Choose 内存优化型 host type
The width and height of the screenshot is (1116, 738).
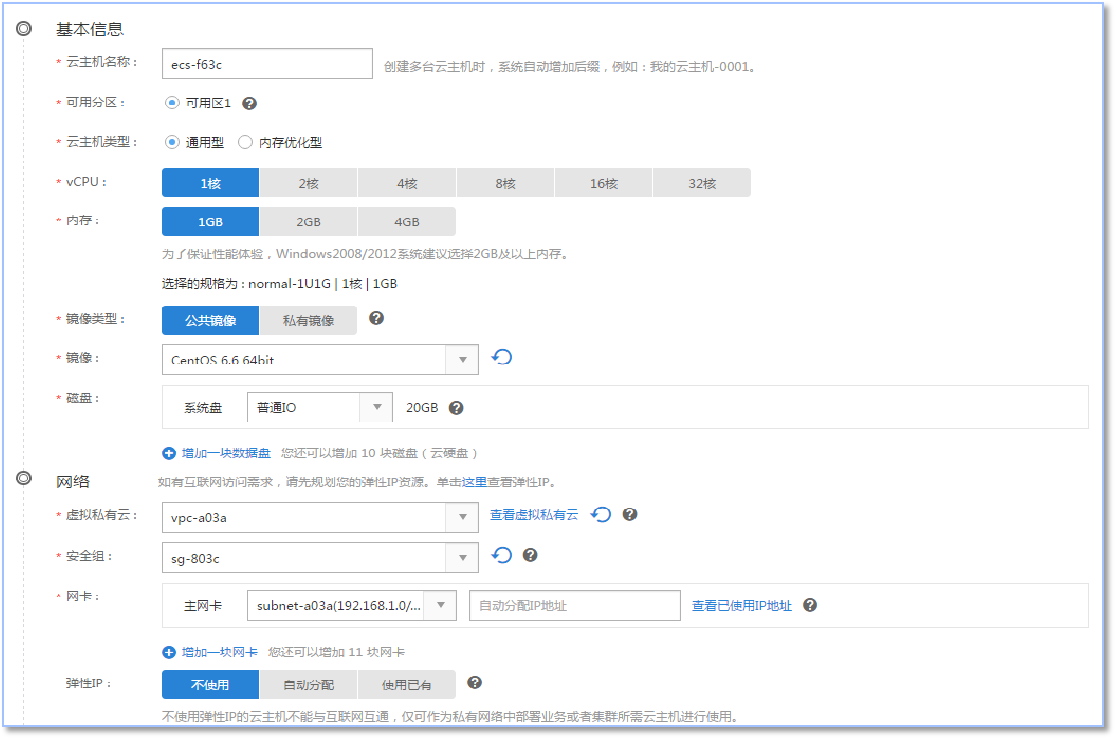245,143
